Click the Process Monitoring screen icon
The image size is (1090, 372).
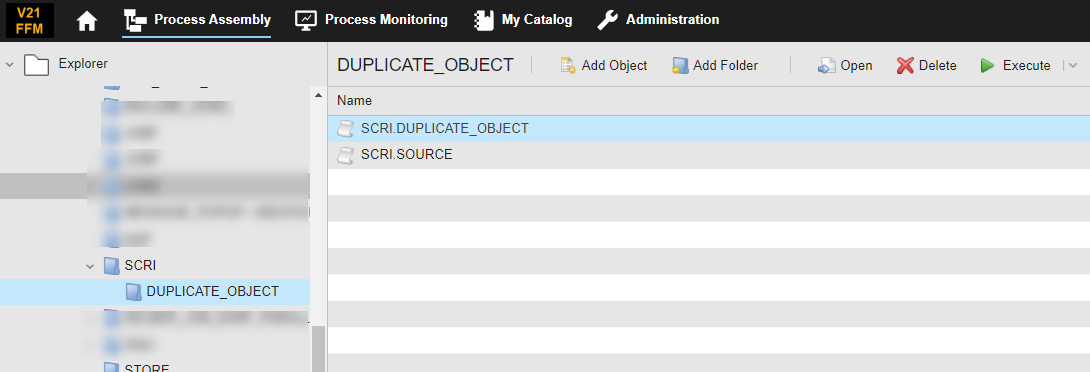pyautogui.click(x=306, y=20)
